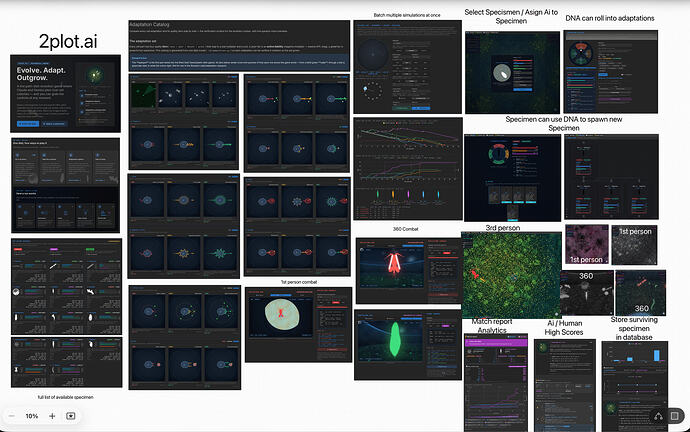Click the 'DNA can roll into adaptations' label
690x432 pixels.
(x=609, y=18)
